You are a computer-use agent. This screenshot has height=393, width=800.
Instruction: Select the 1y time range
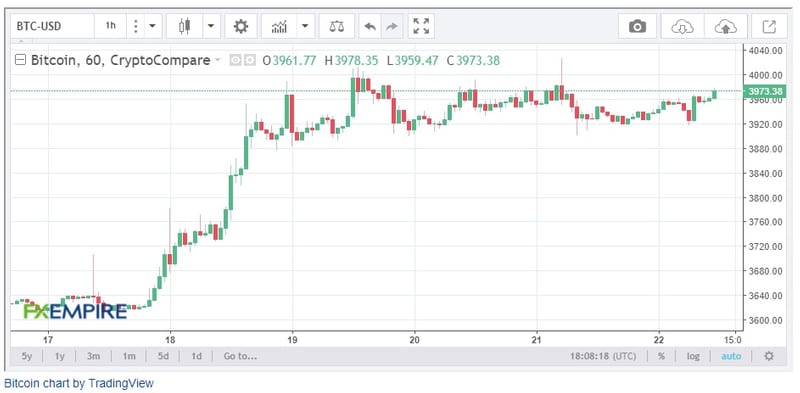pos(60,356)
